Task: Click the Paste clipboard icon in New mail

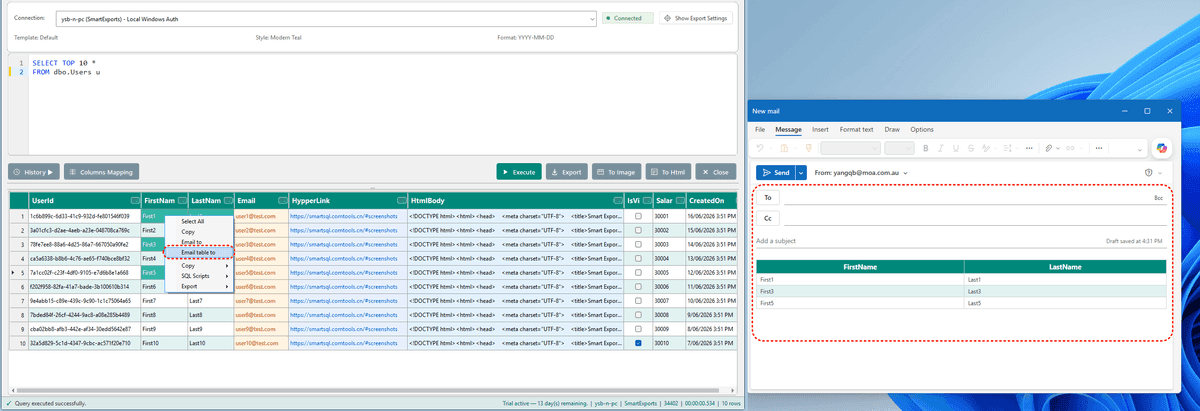Action: [x=784, y=148]
